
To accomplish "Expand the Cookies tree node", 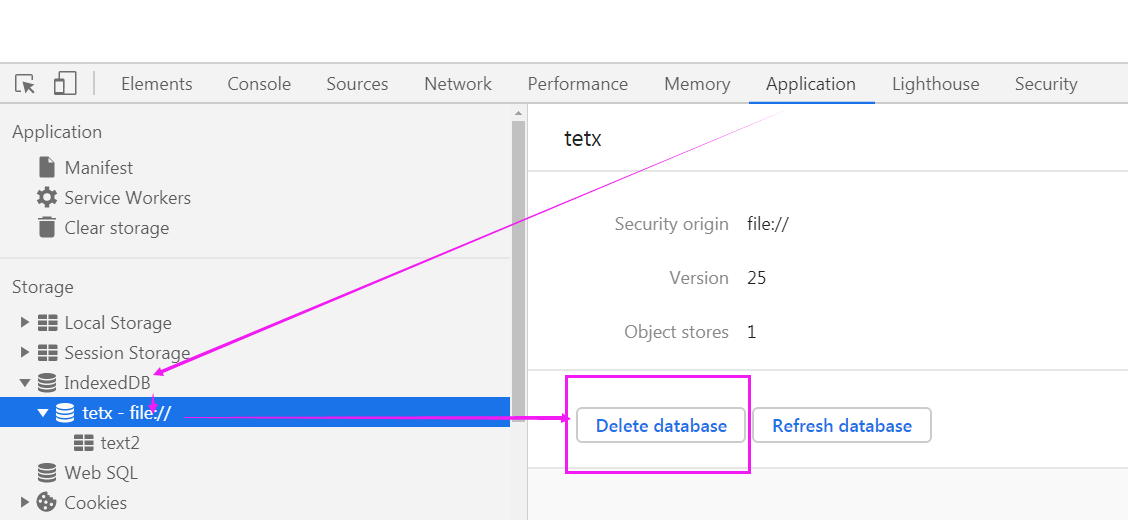I will point(25,502).
